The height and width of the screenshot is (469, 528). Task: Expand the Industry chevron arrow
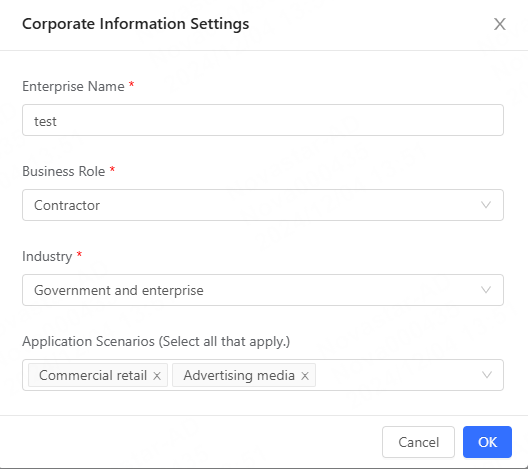(486, 290)
